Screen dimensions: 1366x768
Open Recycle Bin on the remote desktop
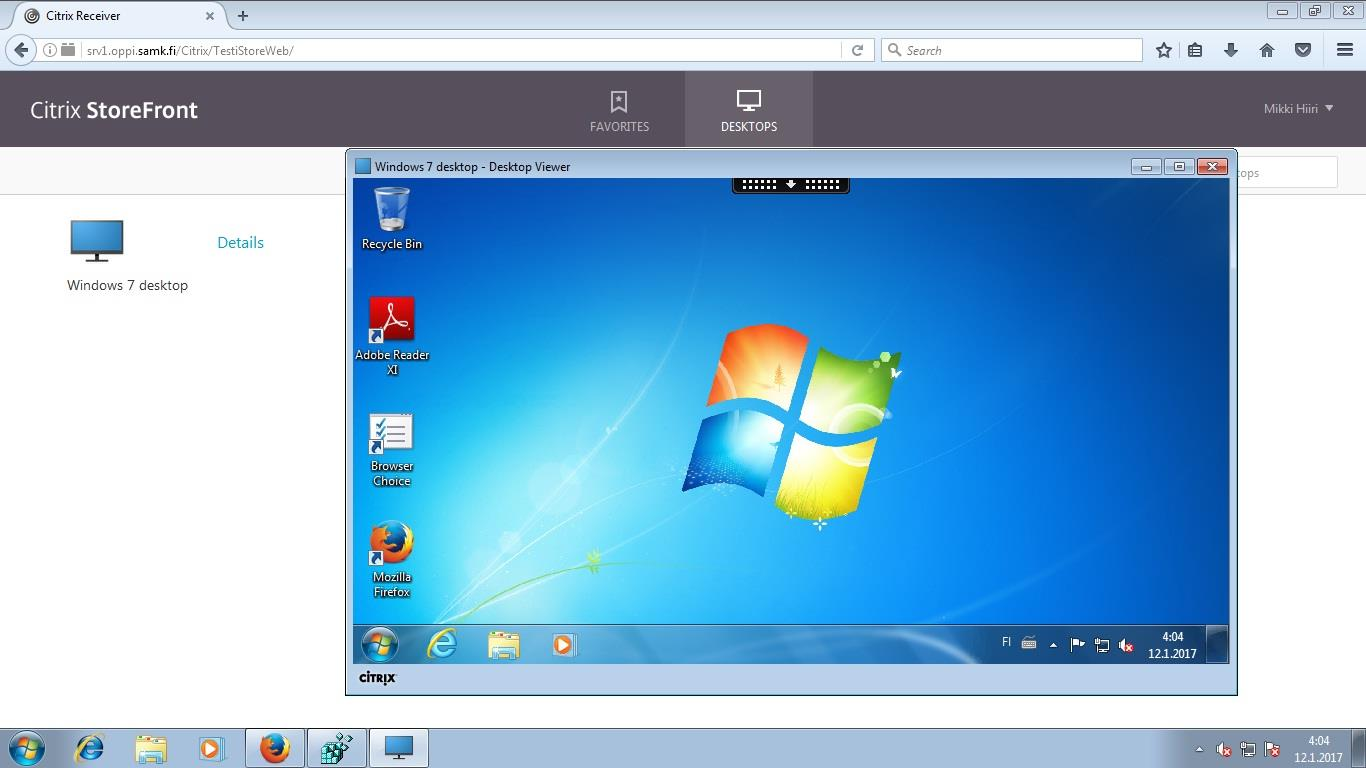392,218
